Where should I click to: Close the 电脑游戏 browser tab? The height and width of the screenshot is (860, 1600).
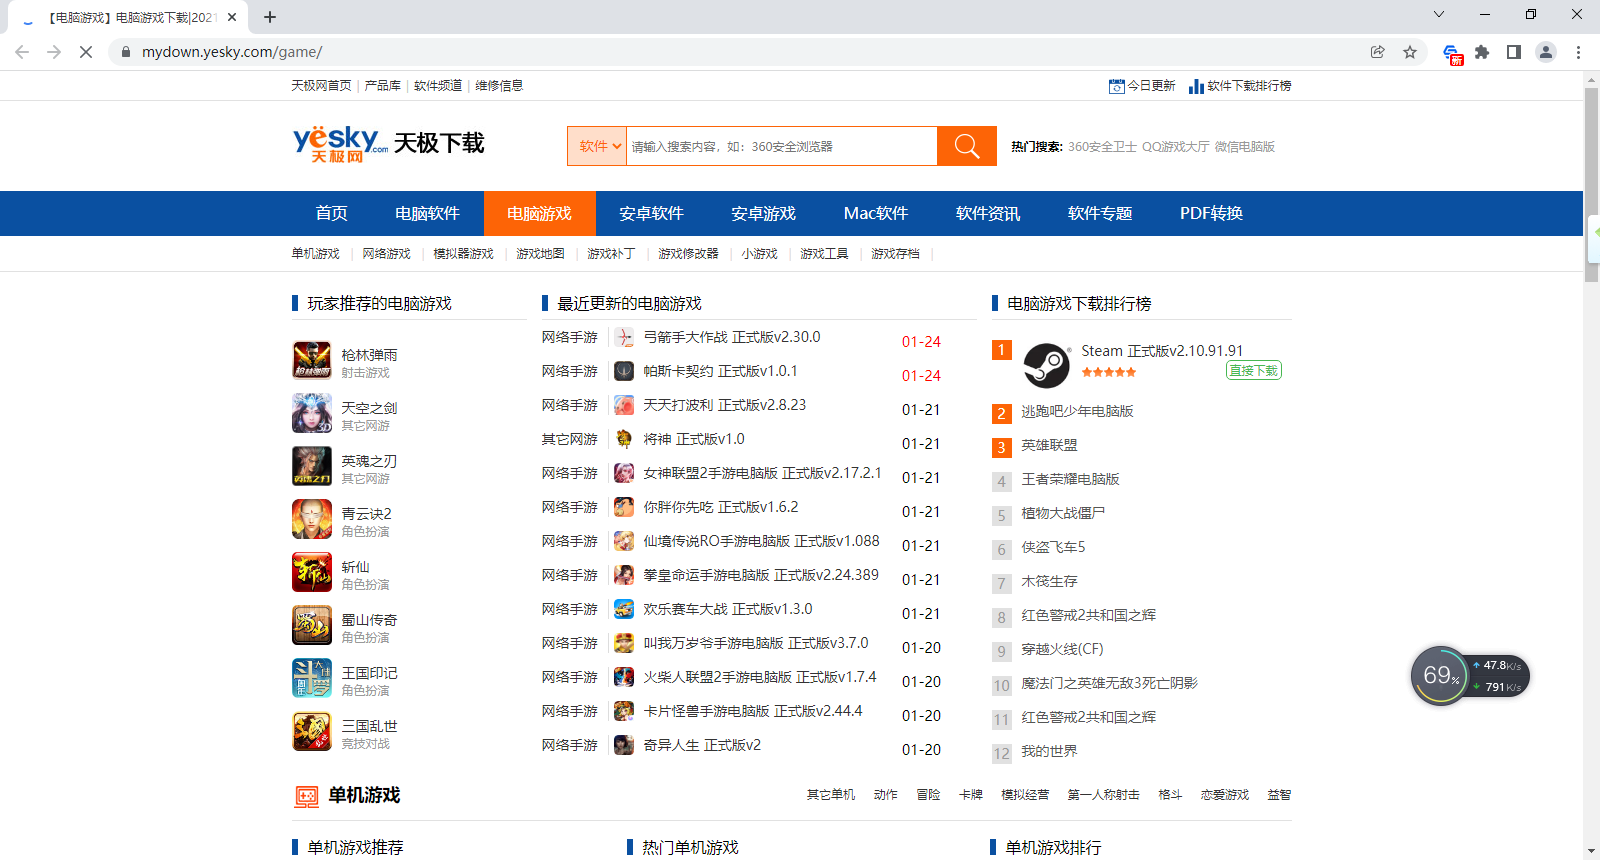232,17
